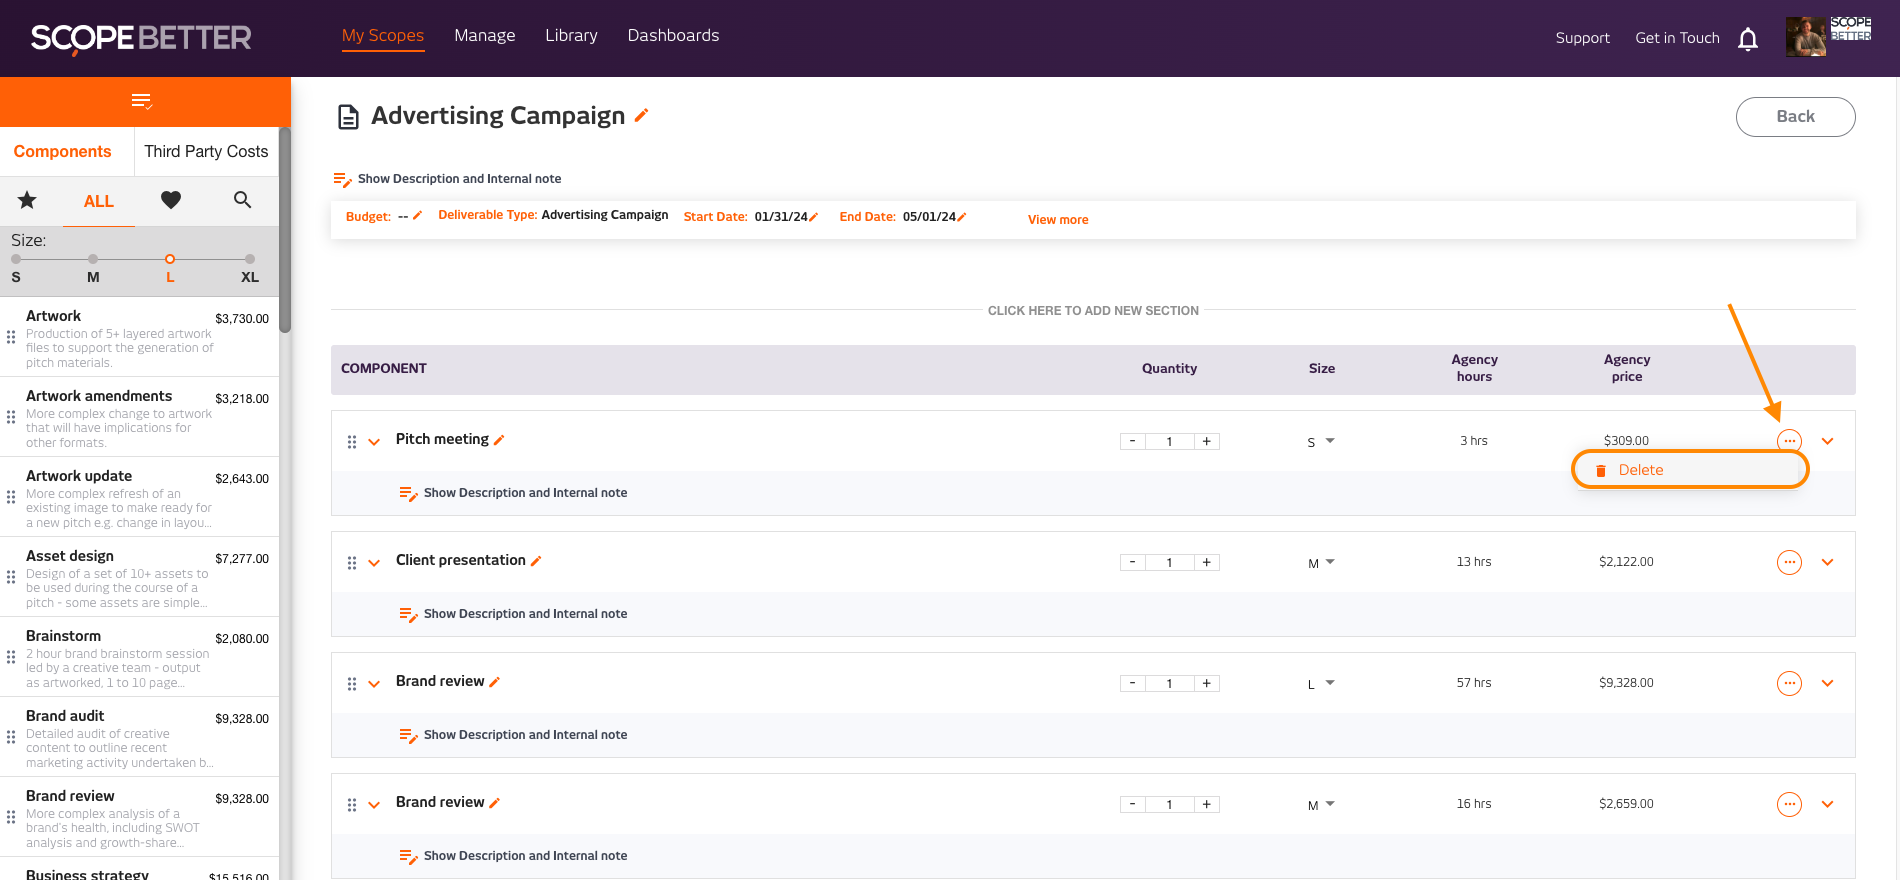Select the Artwork amendments component
1900x880 pixels.
point(140,417)
